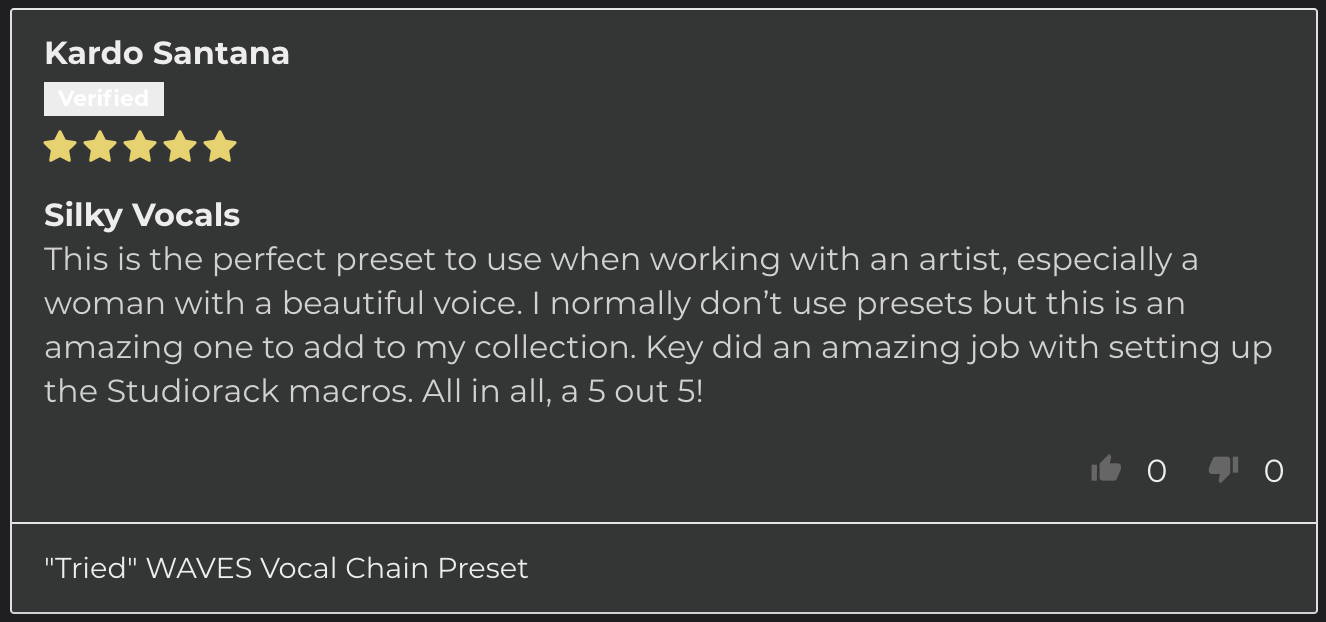This screenshot has width=1326, height=622.
Task: Click the Silky Vocals review title
Action: (142, 215)
